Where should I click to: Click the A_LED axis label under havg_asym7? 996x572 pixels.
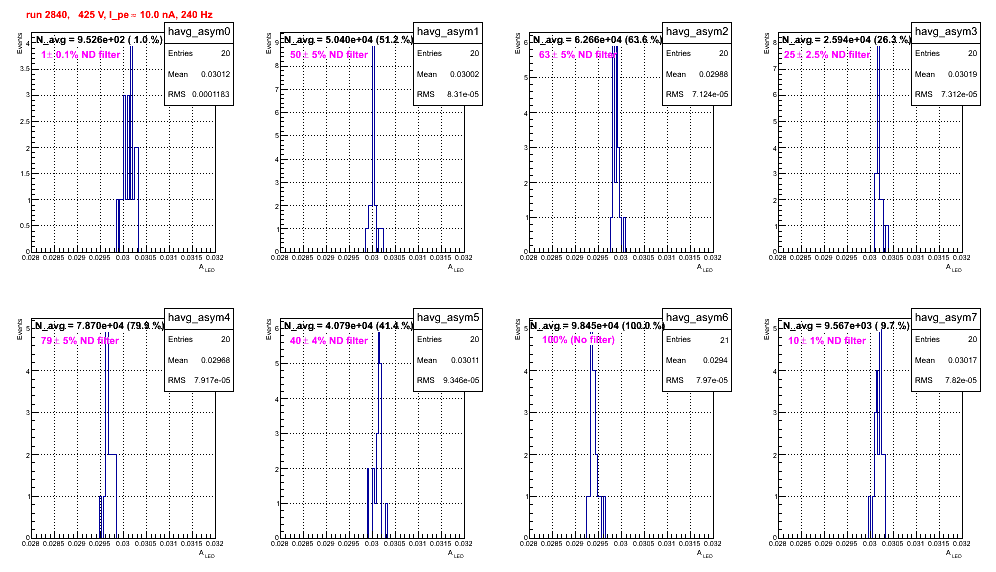tap(953, 554)
